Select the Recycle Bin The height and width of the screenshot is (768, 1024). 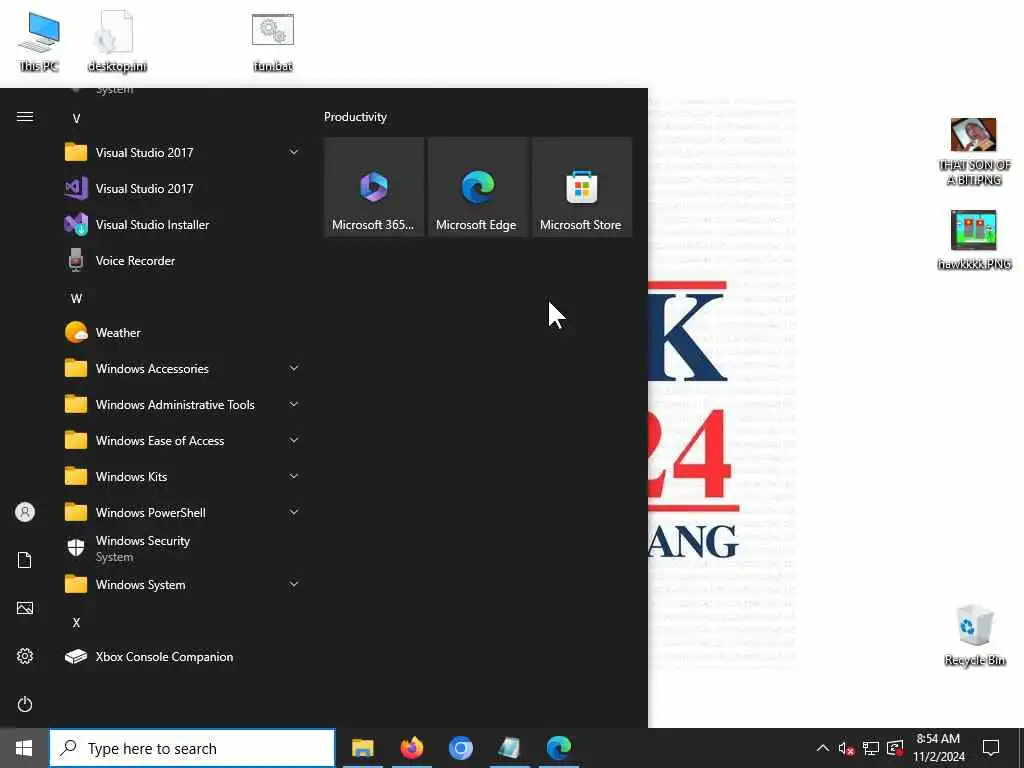974,635
